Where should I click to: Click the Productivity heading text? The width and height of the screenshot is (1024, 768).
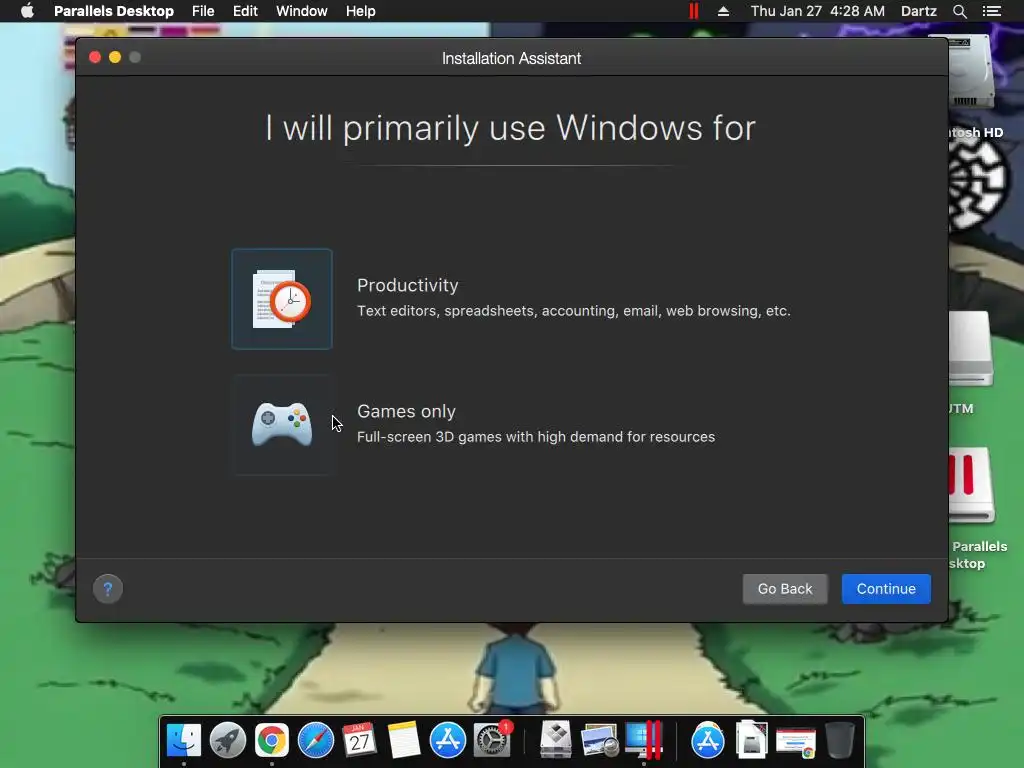point(408,285)
